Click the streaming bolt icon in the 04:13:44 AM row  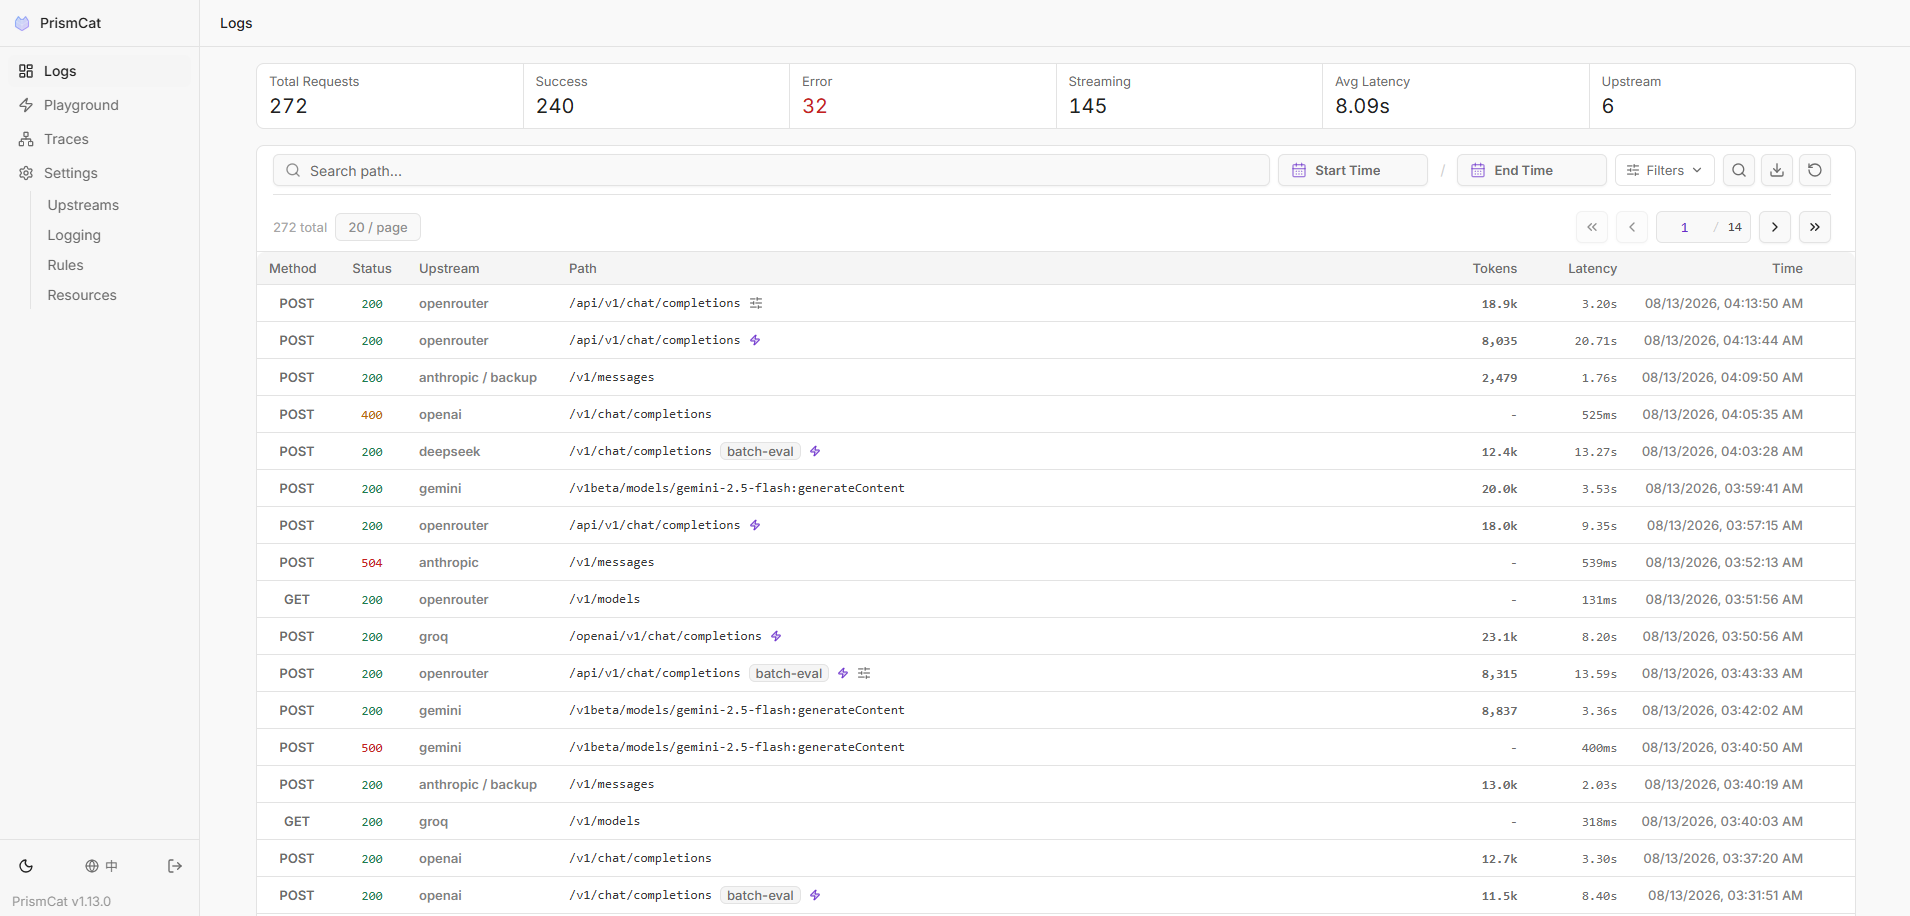pyautogui.click(x=755, y=340)
